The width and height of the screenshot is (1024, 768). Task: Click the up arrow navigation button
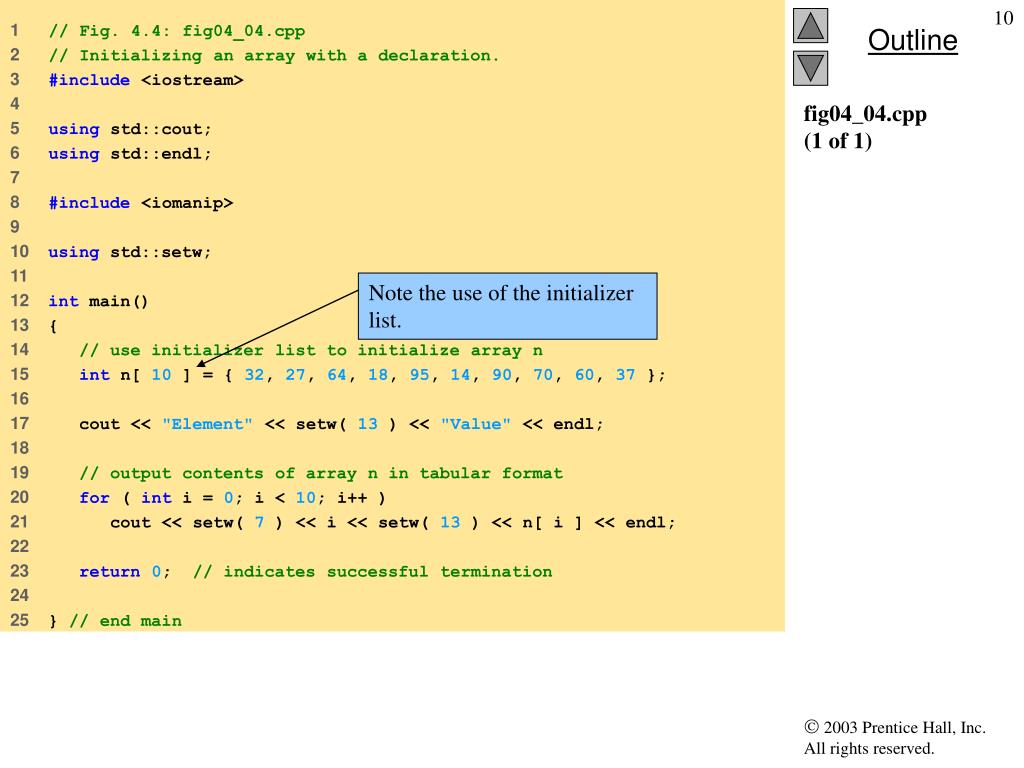coord(810,25)
